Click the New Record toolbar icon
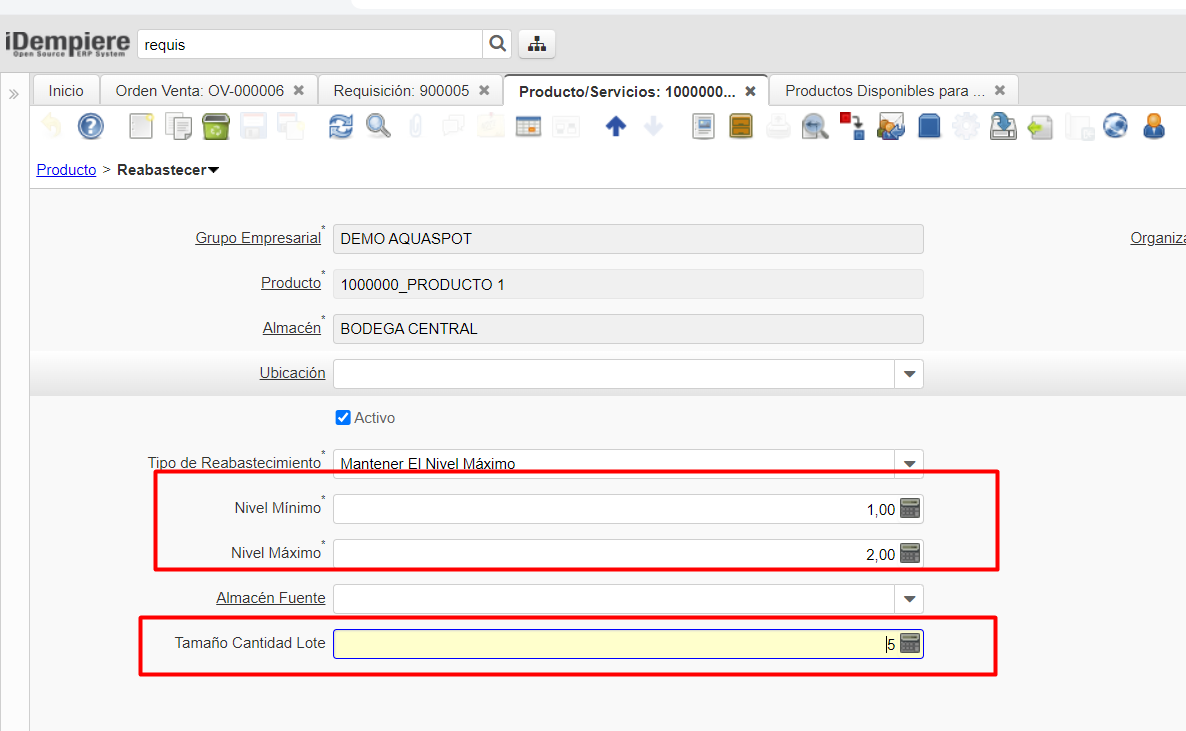1186x731 pixels. point(142,126)
